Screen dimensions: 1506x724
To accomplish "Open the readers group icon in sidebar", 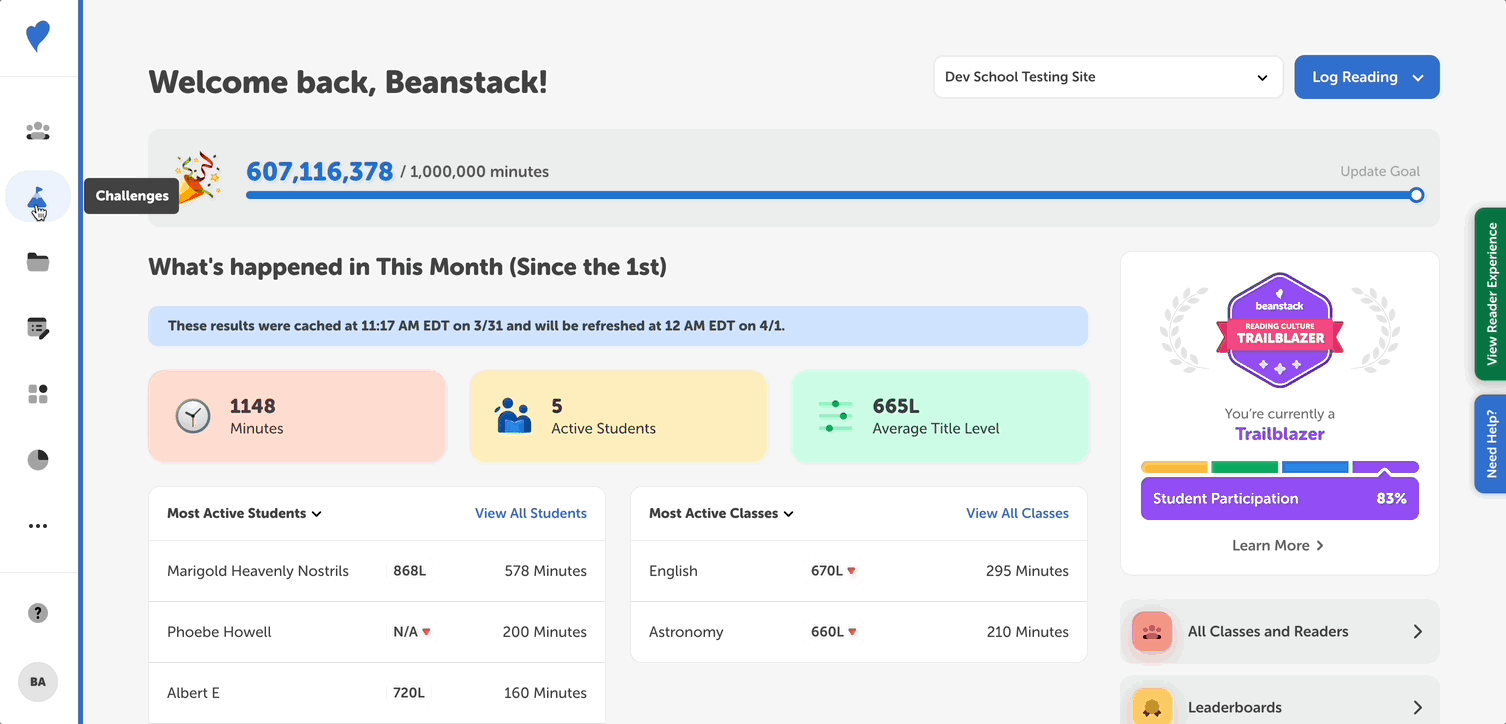I will [38, 131].
